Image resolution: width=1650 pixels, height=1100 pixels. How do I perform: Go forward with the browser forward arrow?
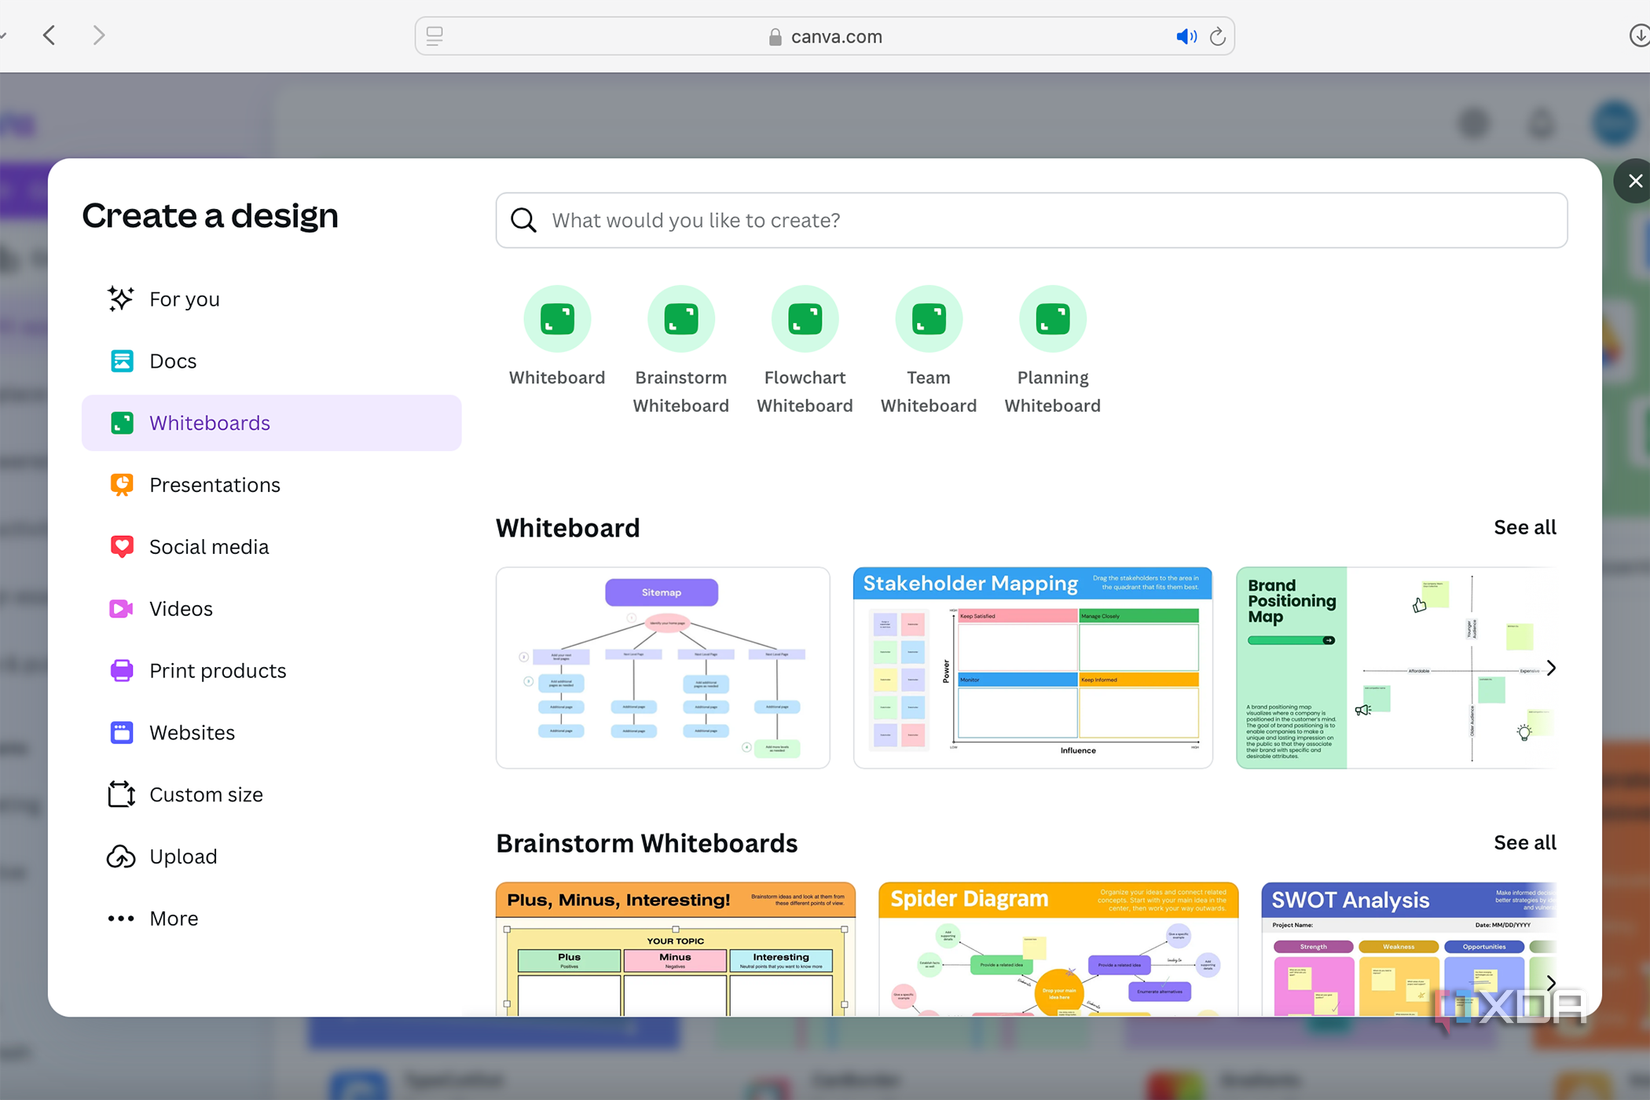click(98, 36)
